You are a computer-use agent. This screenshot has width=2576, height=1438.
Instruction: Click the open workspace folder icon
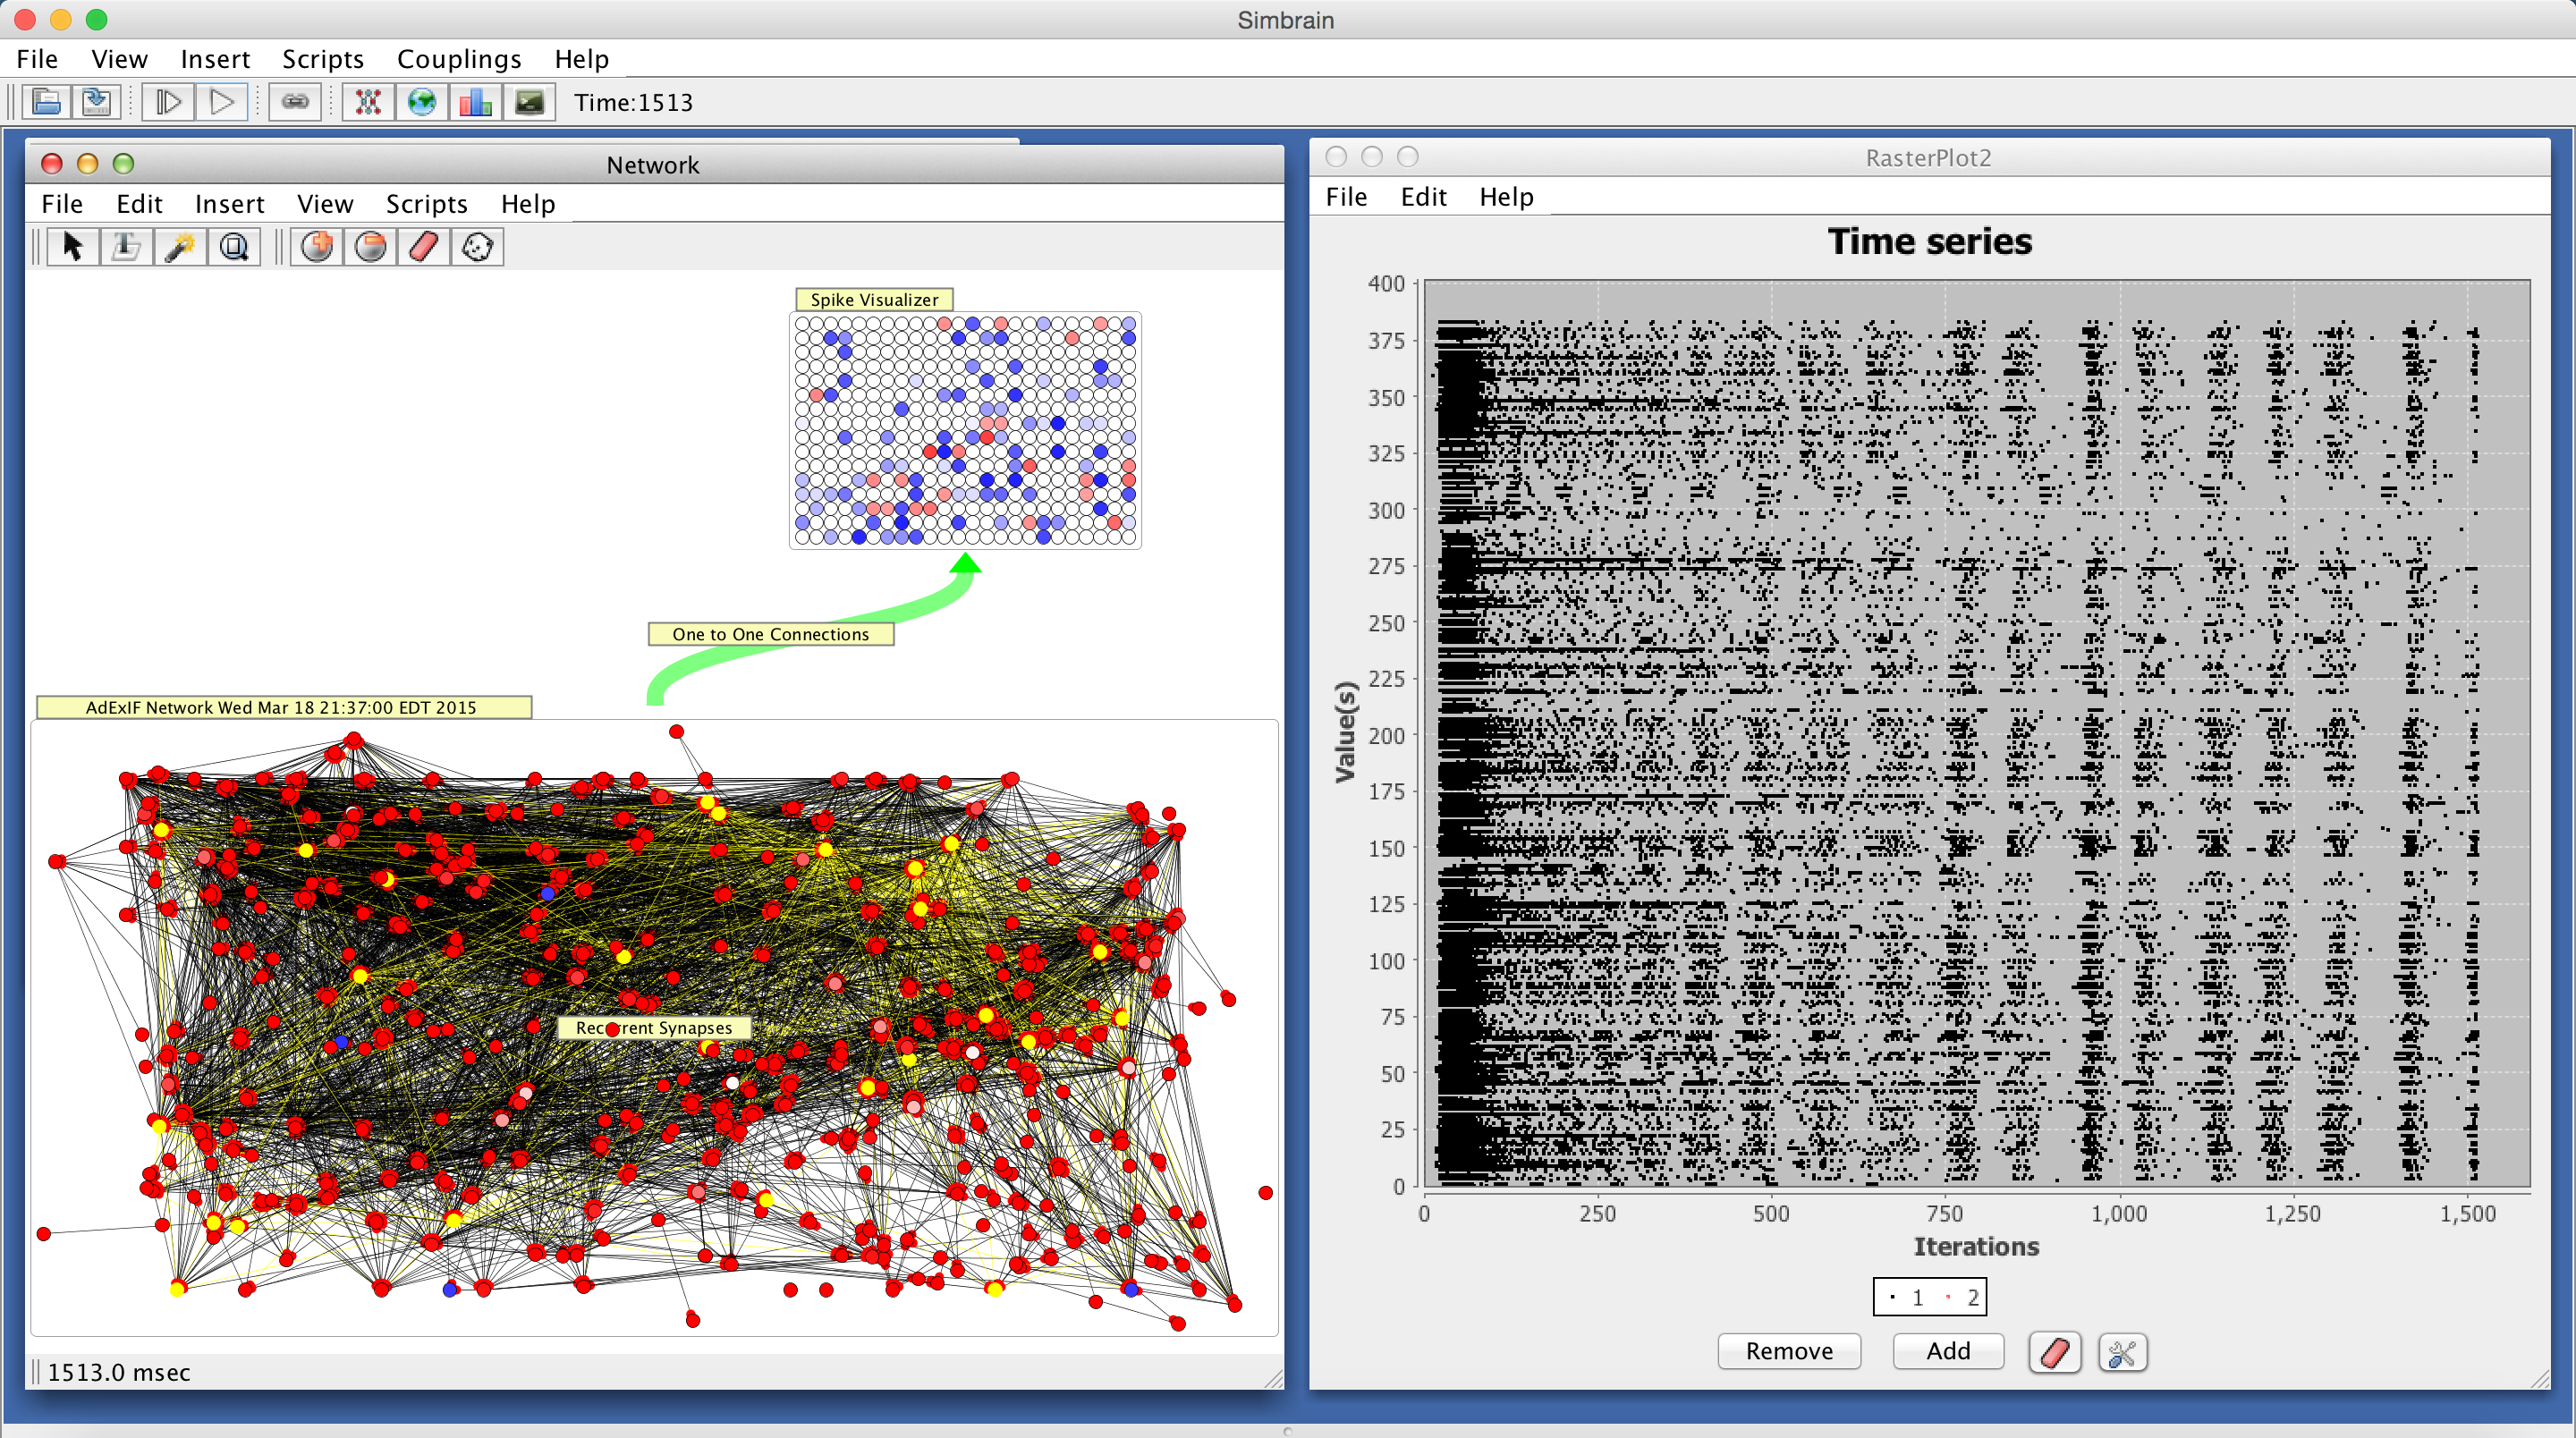pyautogui.click(x=46, y=102)
